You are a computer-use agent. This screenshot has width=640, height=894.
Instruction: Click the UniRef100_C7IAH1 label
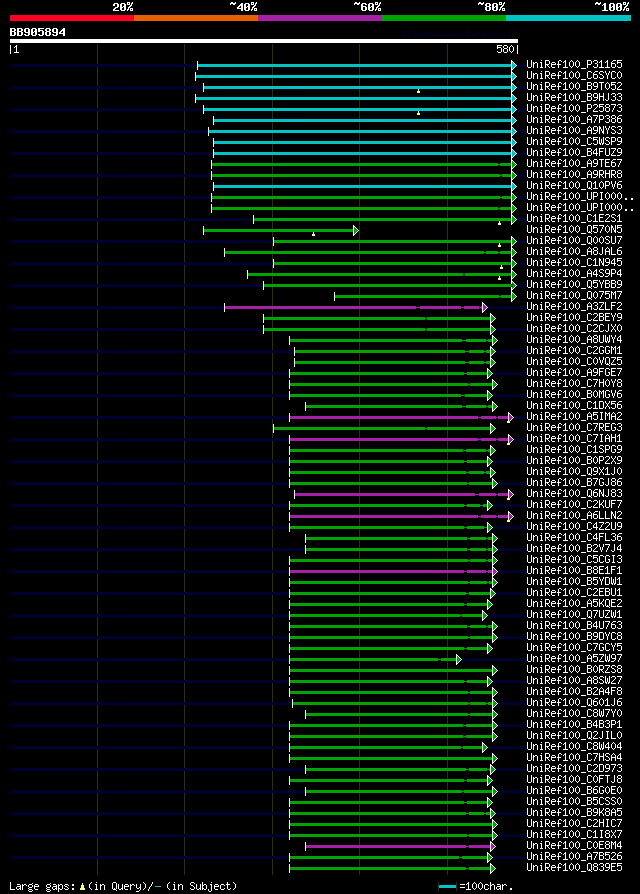[x=574, y=438]
